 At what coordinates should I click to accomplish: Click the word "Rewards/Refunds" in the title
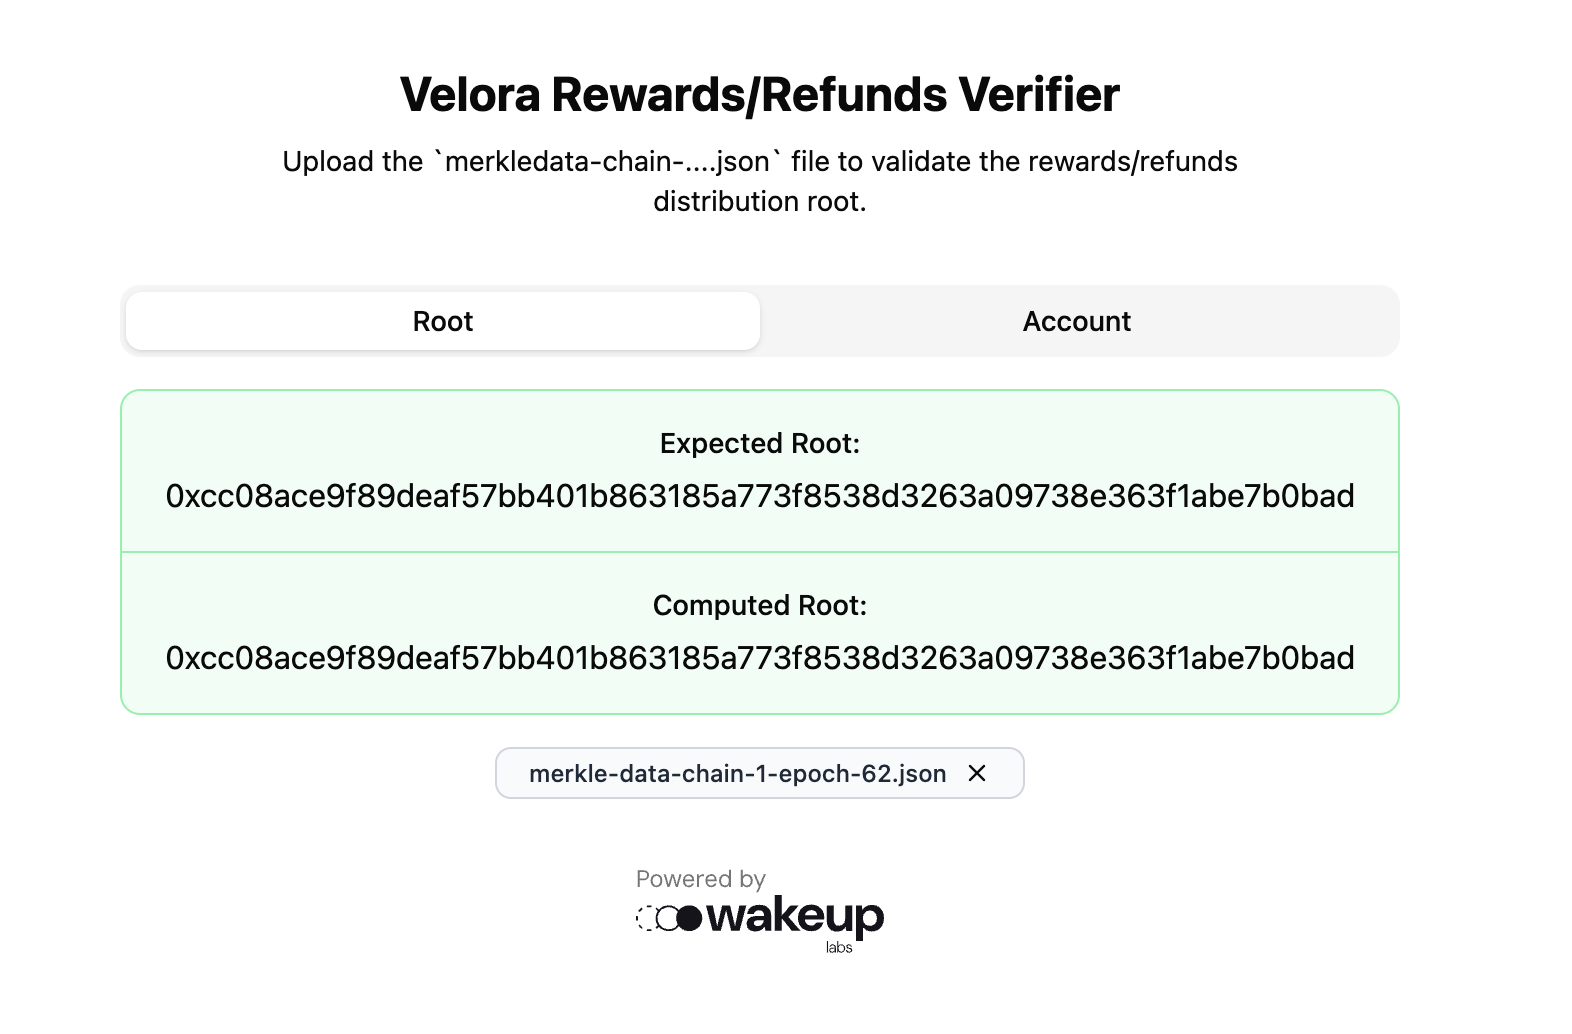tap(749, 95)
